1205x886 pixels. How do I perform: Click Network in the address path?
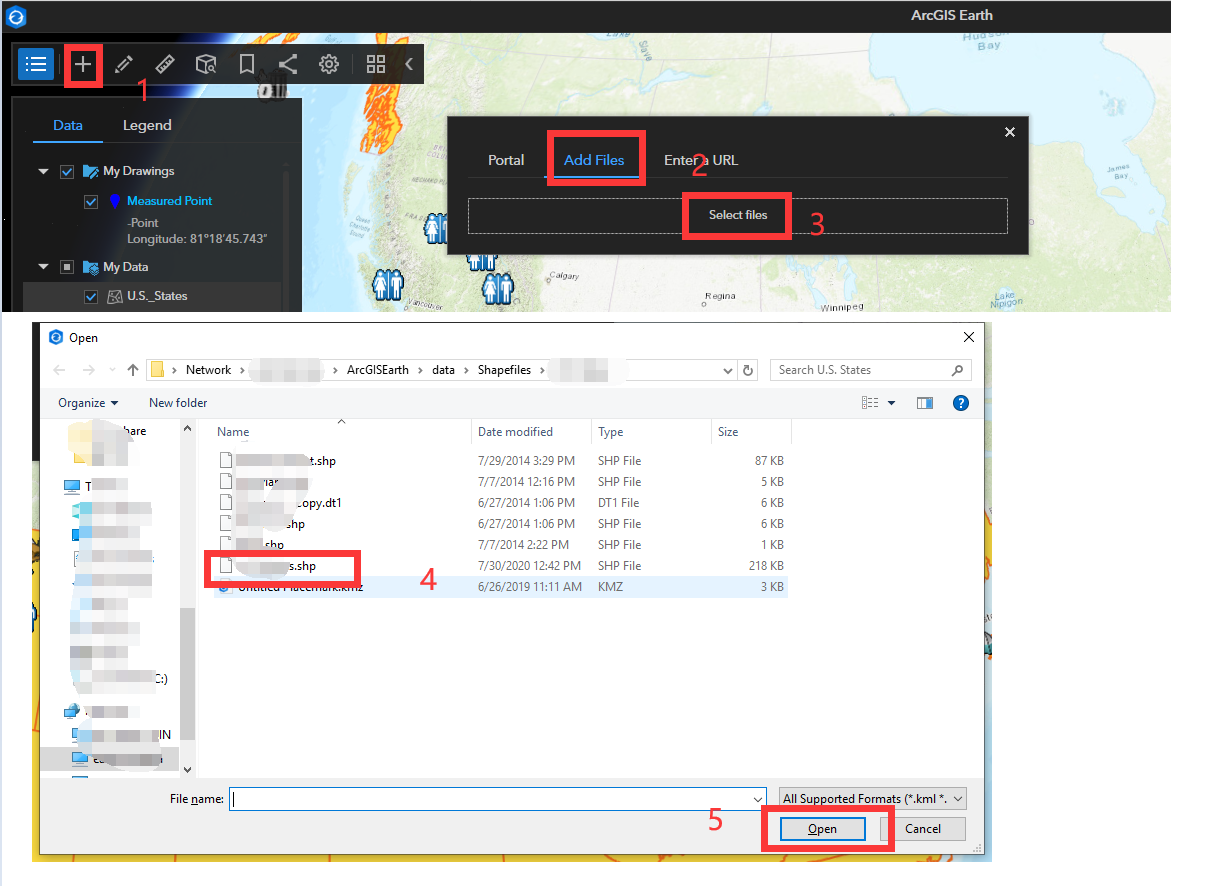(208, 370)
